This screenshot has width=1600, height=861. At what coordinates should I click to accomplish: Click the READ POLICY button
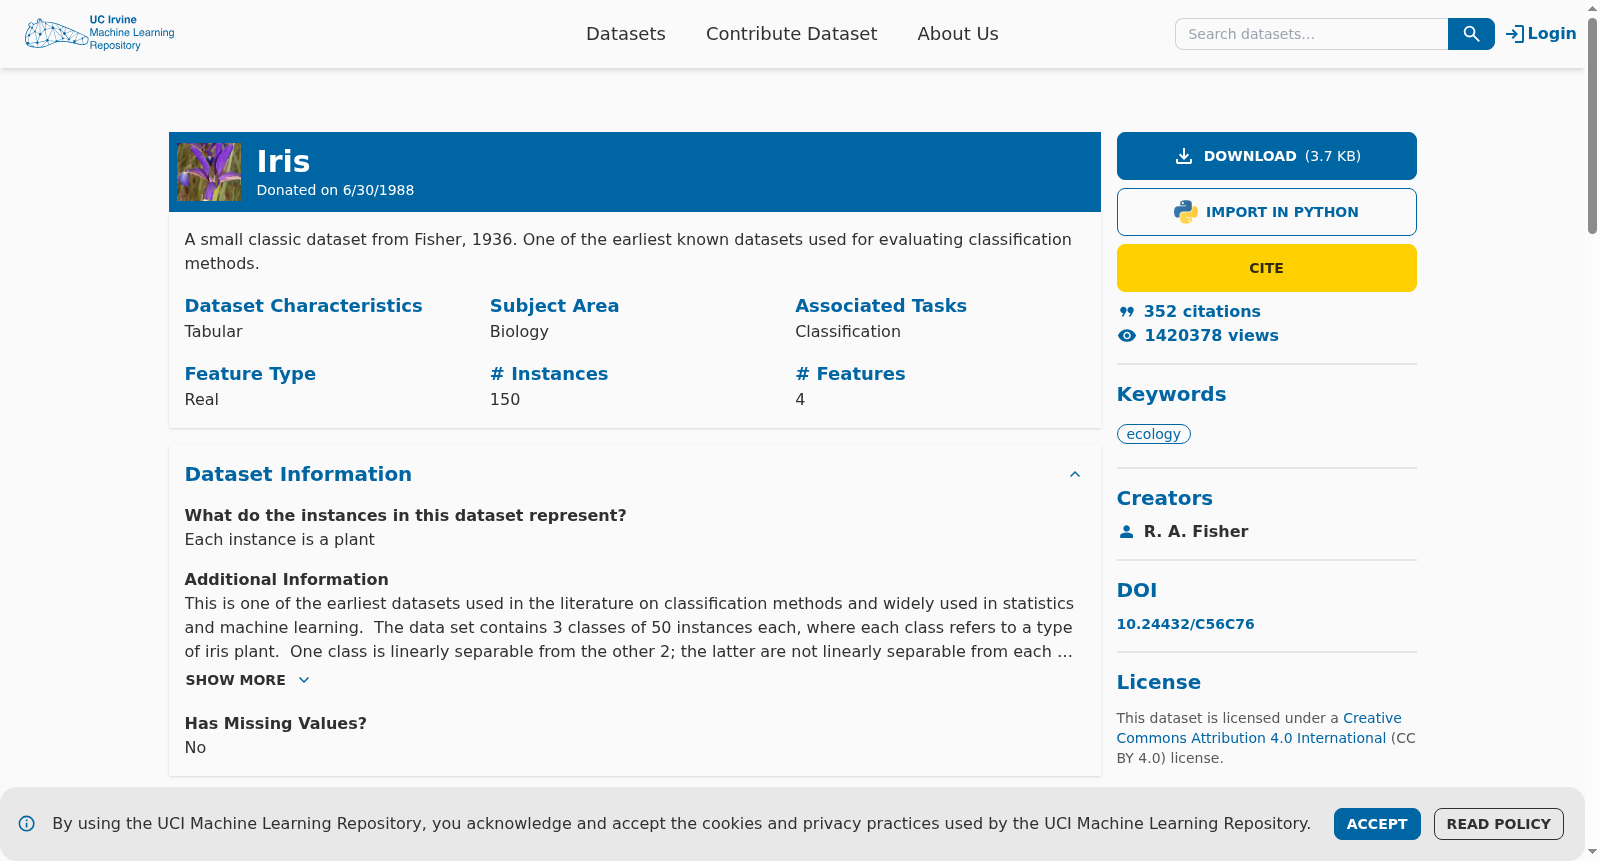click(1498, 824)
